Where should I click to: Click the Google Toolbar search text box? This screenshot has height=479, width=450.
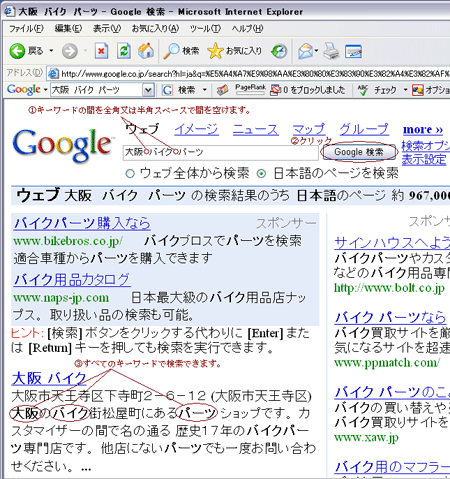tap(97, 90)
